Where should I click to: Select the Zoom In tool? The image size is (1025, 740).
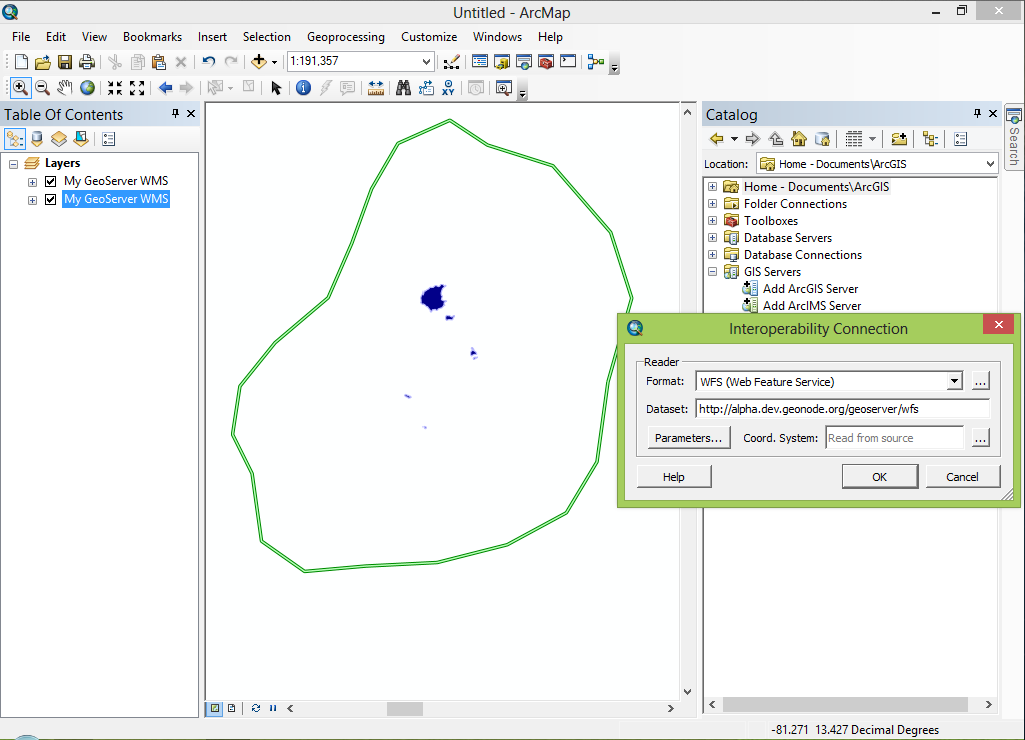[x=20, y=88]
